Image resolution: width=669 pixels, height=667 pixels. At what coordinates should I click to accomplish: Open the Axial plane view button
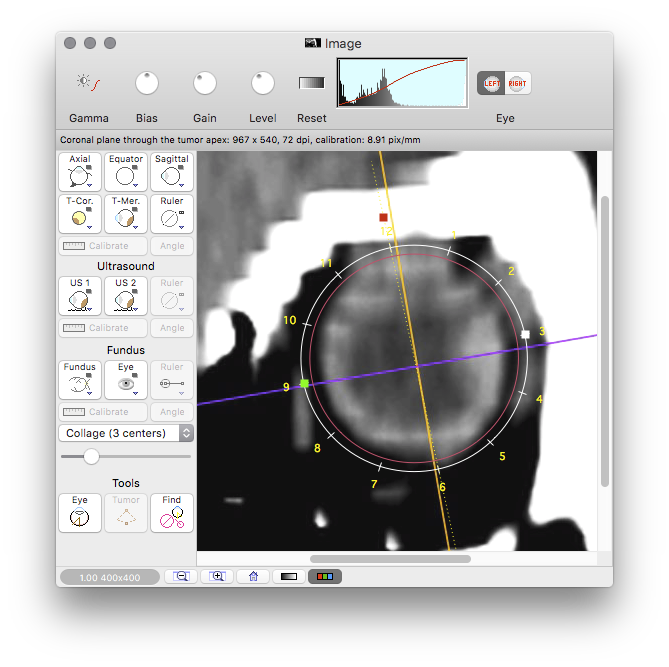pos(80,172)
